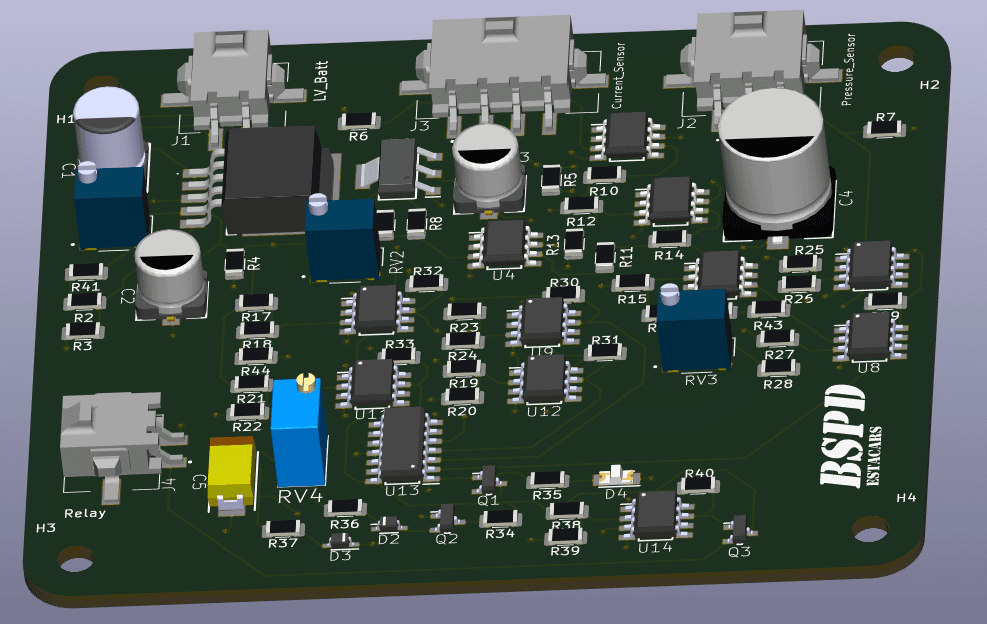Select the R15 resistor

633,282
